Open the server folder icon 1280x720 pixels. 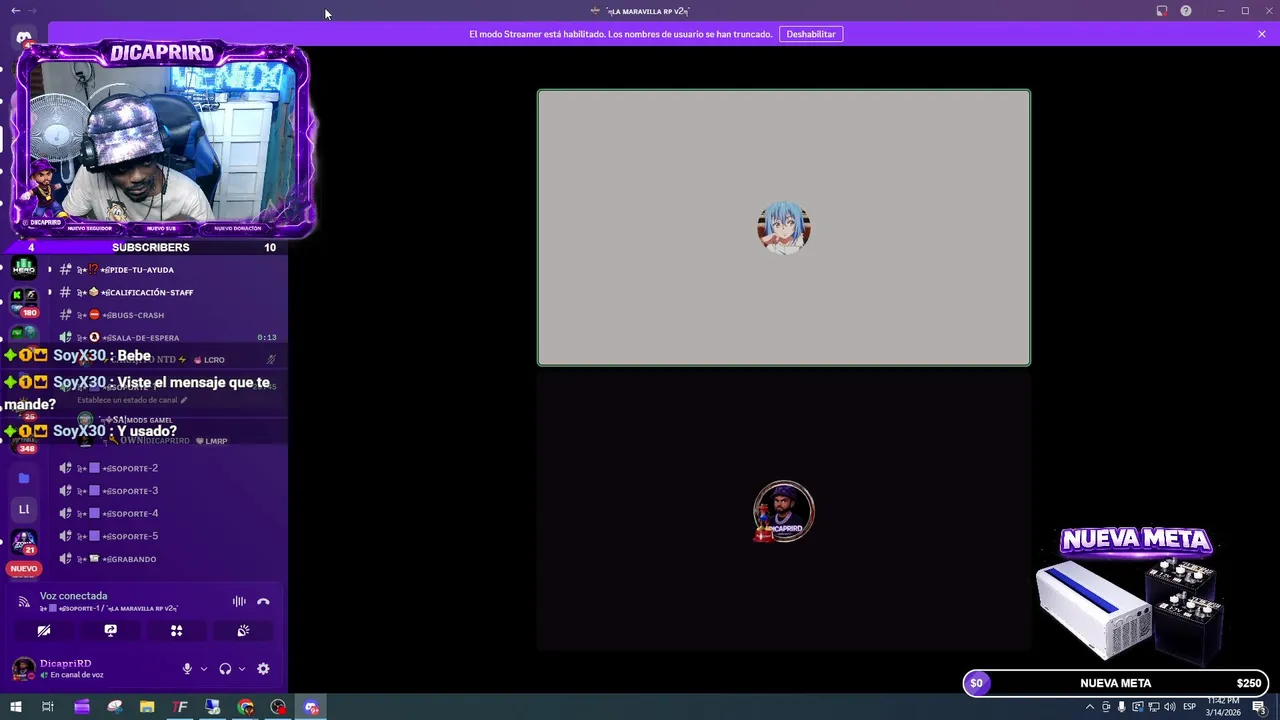tap(24, 478)
